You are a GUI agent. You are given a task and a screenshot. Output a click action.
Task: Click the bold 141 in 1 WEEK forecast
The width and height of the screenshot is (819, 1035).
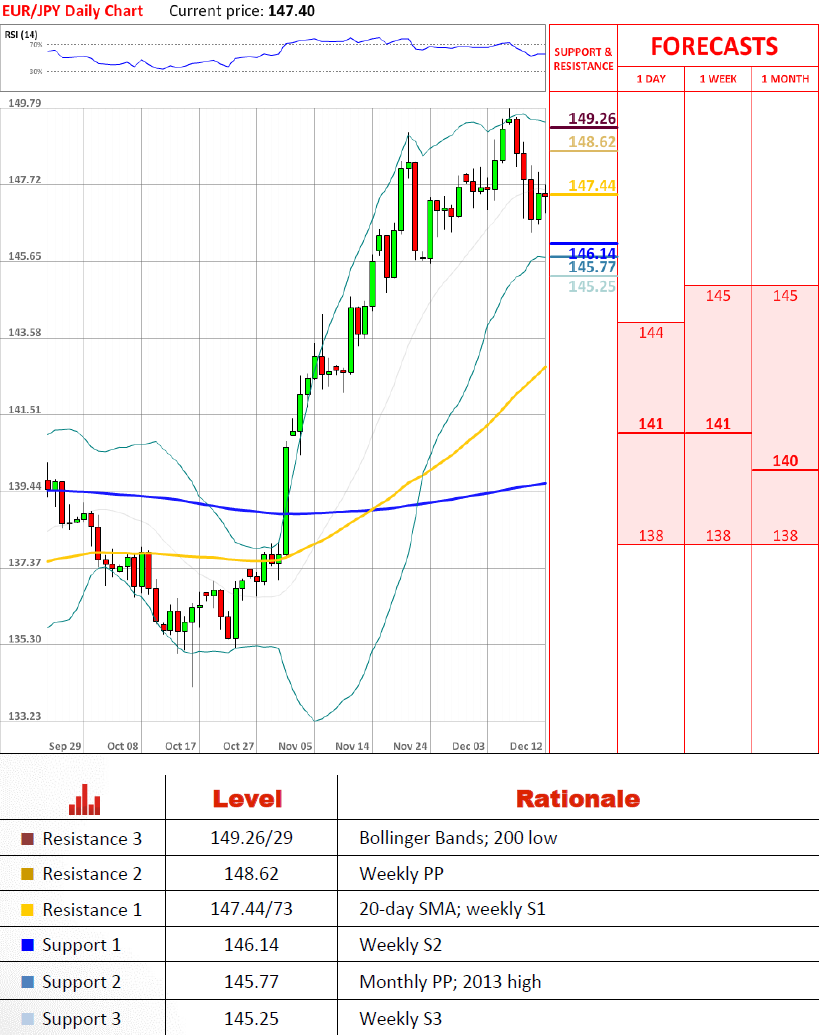tap(718, 424)
